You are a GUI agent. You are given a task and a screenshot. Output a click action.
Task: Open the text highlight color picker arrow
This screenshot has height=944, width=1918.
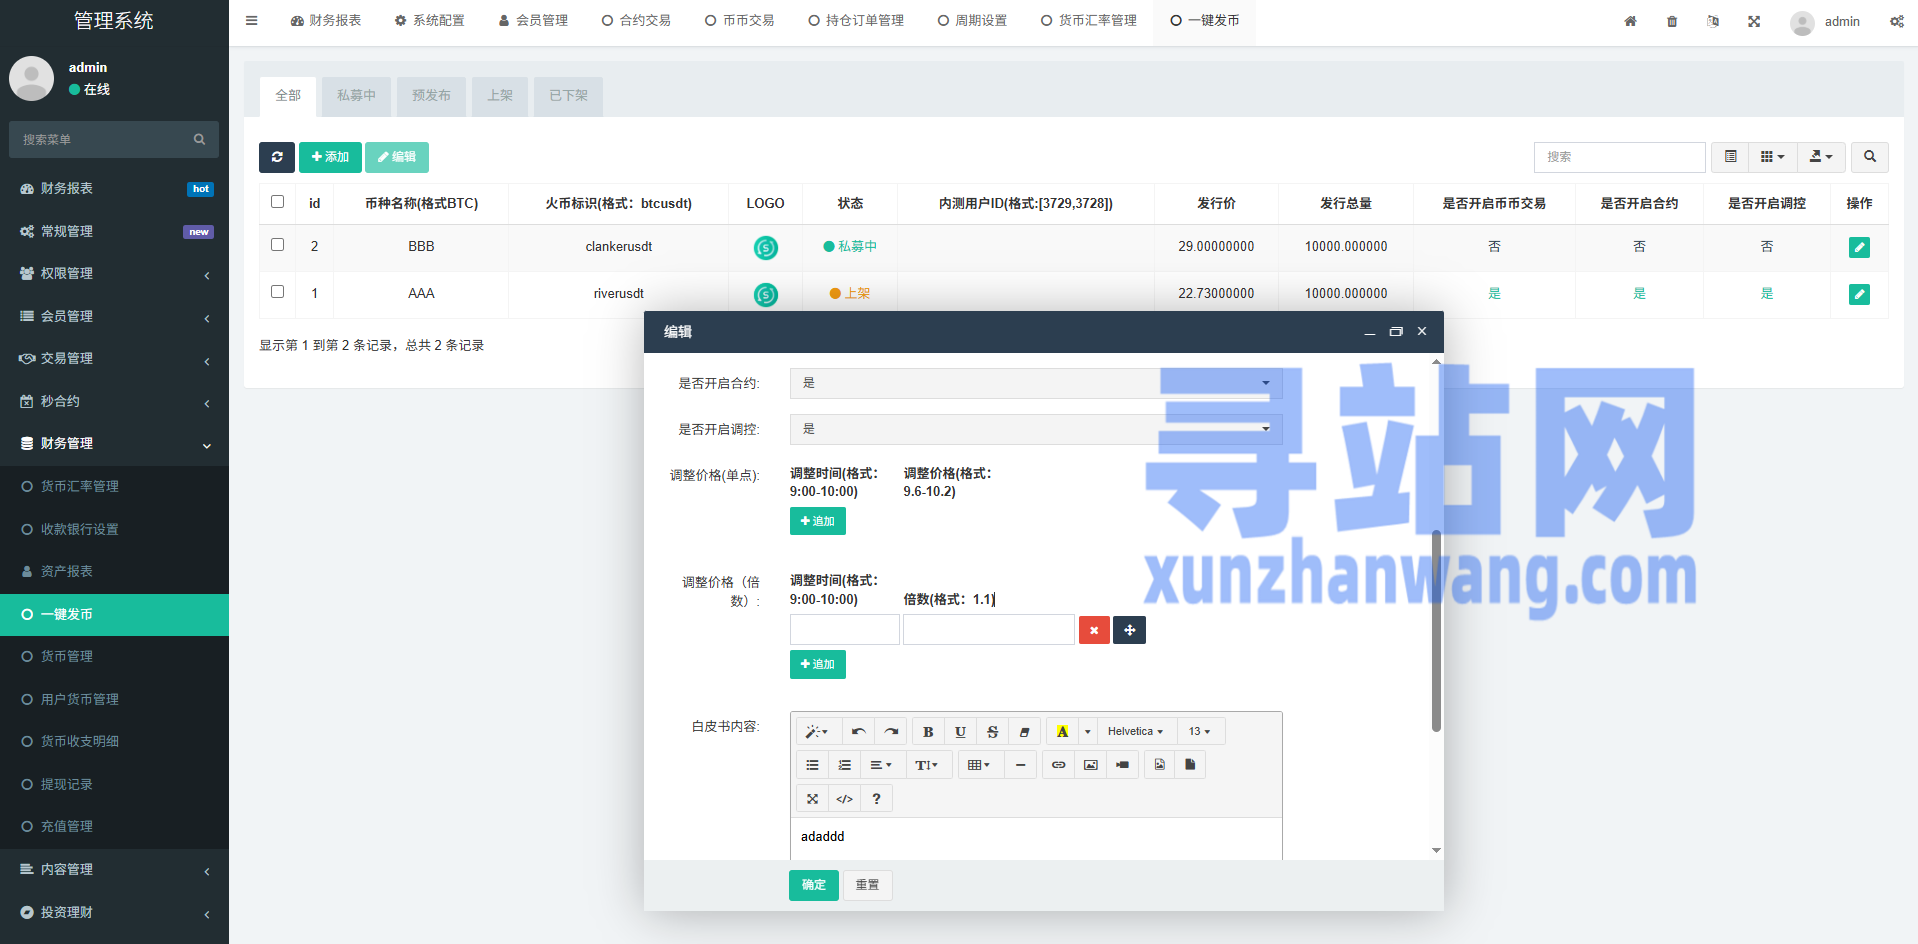tap(1088, 732)
